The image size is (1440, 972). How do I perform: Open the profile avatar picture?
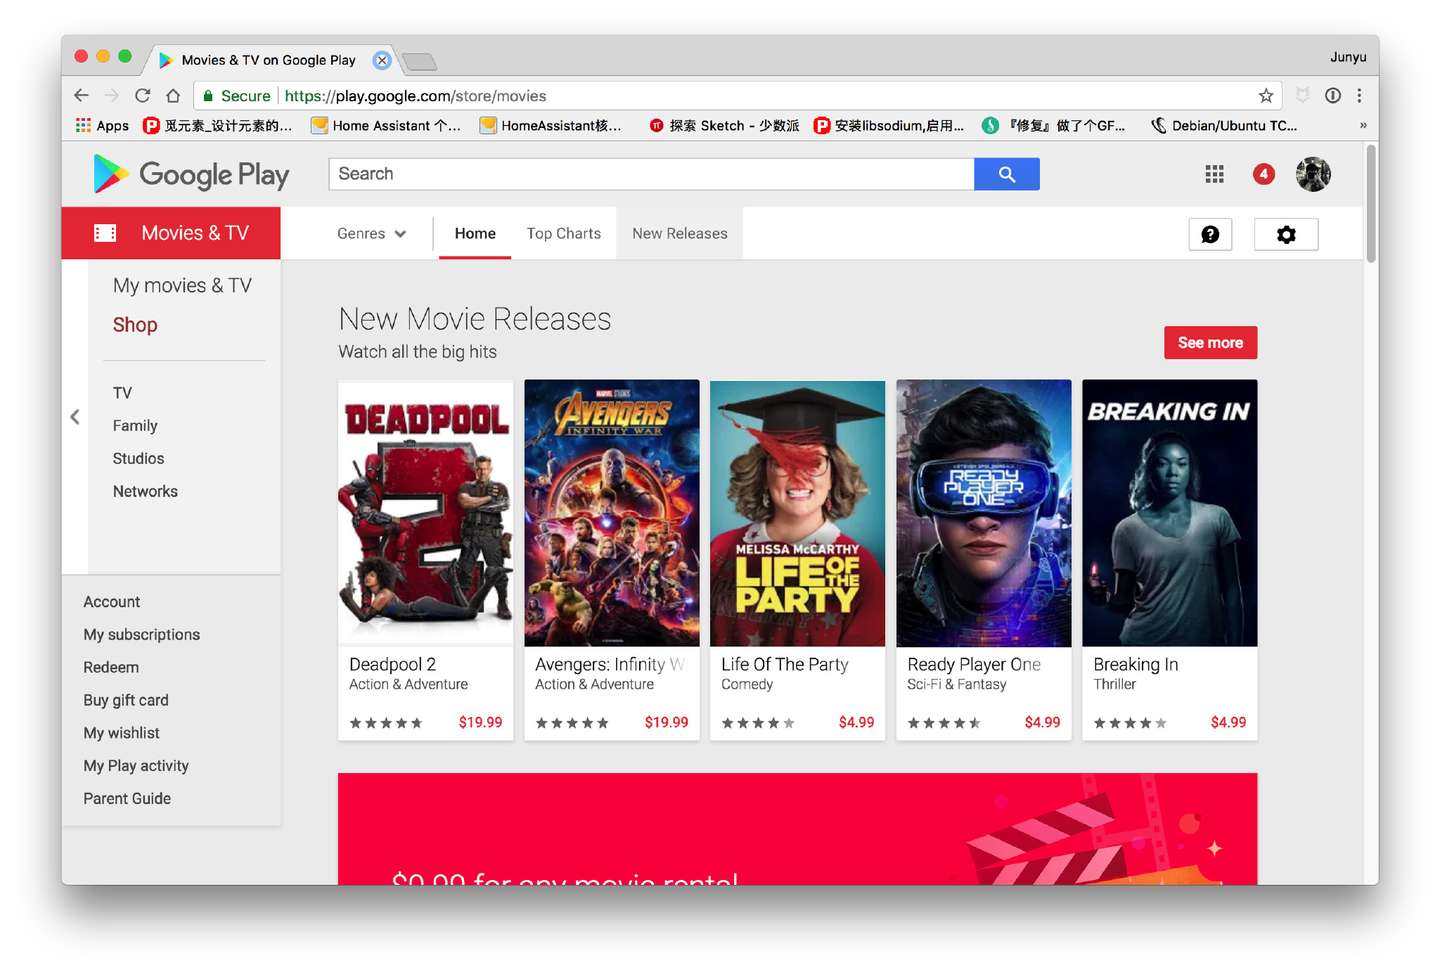coord(1313,174)
